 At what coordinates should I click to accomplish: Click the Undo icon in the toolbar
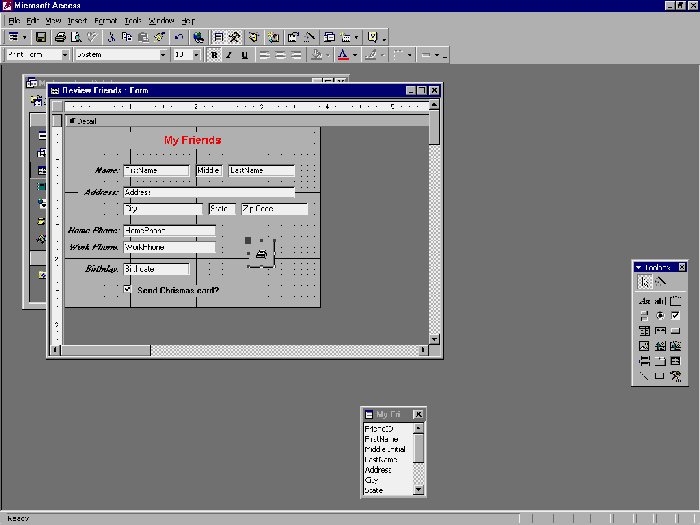178,37
